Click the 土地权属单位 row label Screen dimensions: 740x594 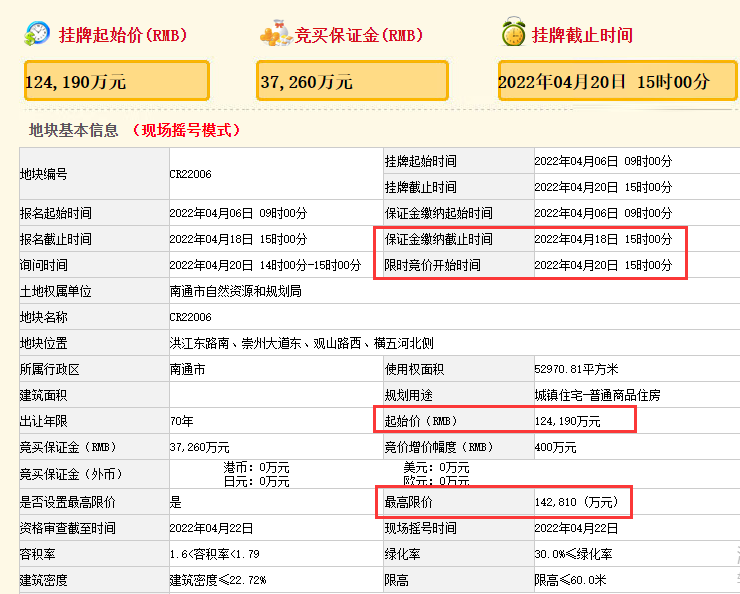tap(56, 291)
